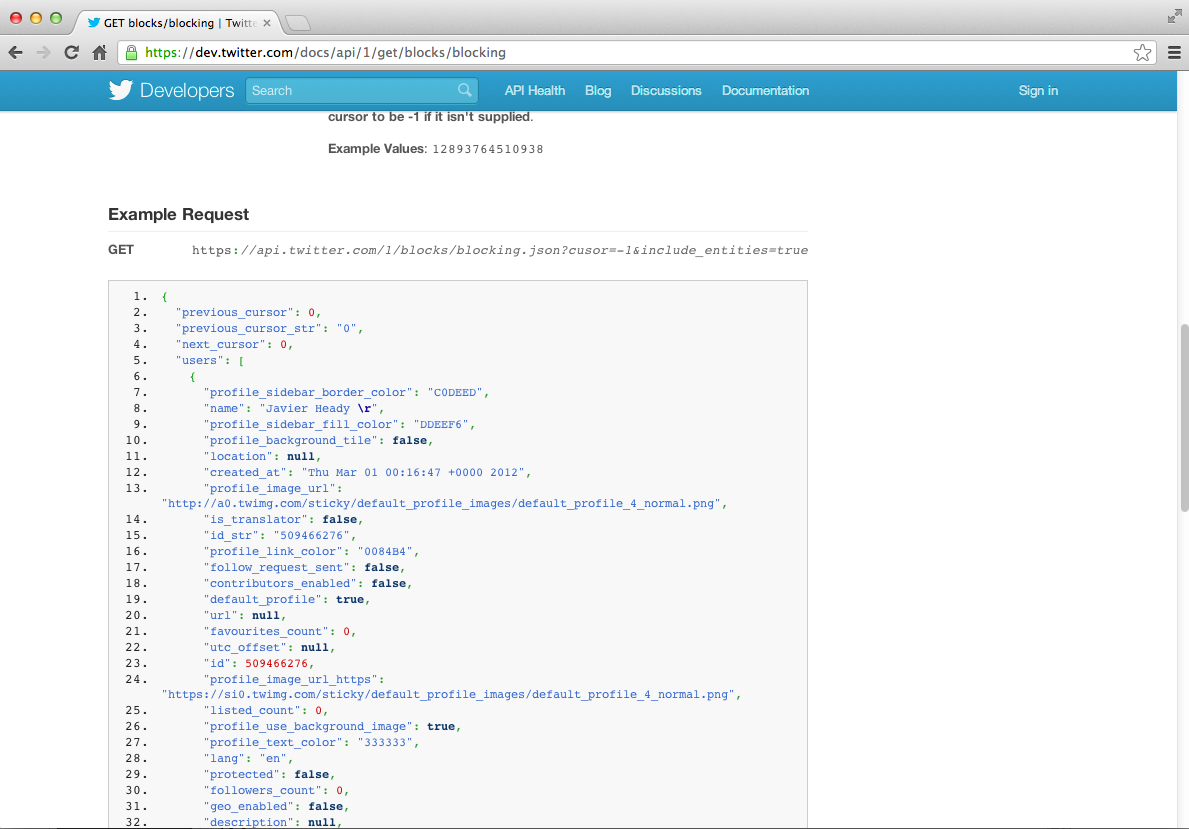Click the Twitter bird logo
This screenshot has width=1189, height=829.
tap(121, 90)
